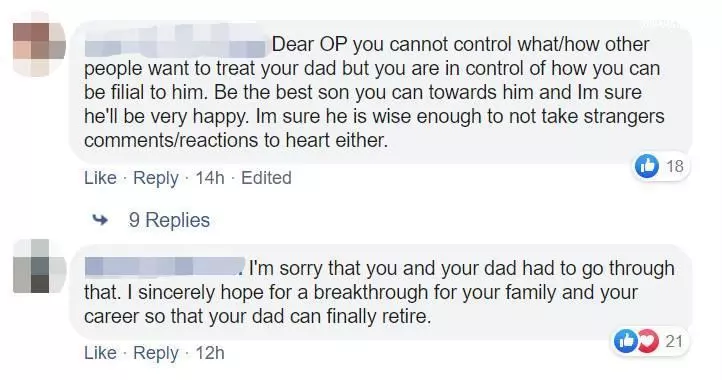Click the 'sincerely hope for a breakthrough' comment bubble
Viewport: 722px width, 380px height.
(381, 292)
